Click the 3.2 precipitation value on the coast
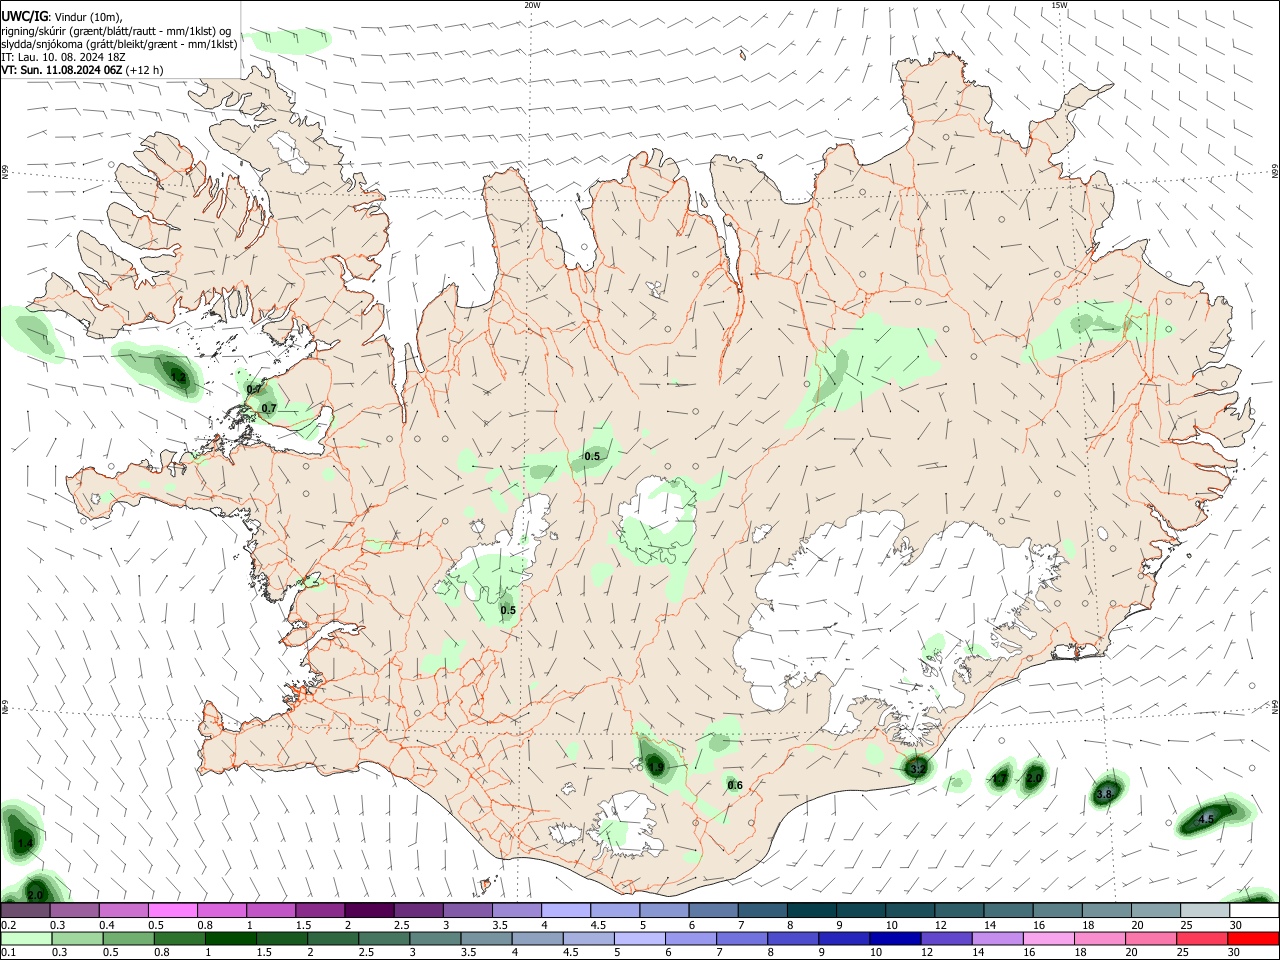Screen dimensions: 1280x960 coord(917,768)
